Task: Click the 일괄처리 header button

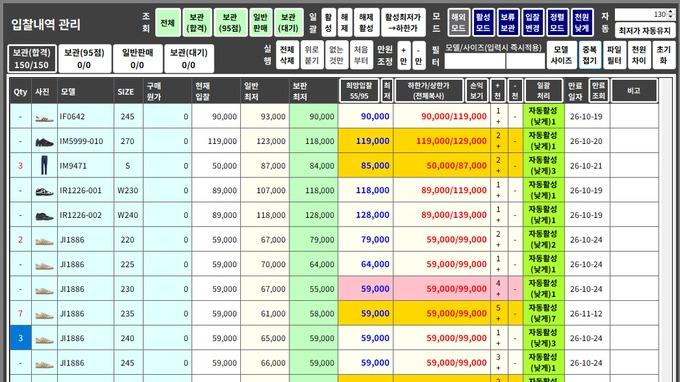Action: coord(543,91)
